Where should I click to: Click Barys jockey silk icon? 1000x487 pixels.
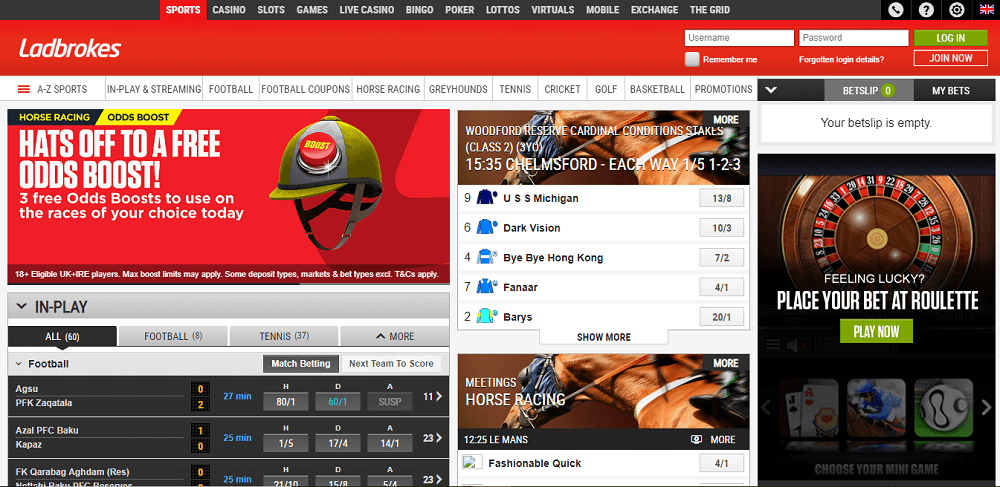click(x=487, y=317)
